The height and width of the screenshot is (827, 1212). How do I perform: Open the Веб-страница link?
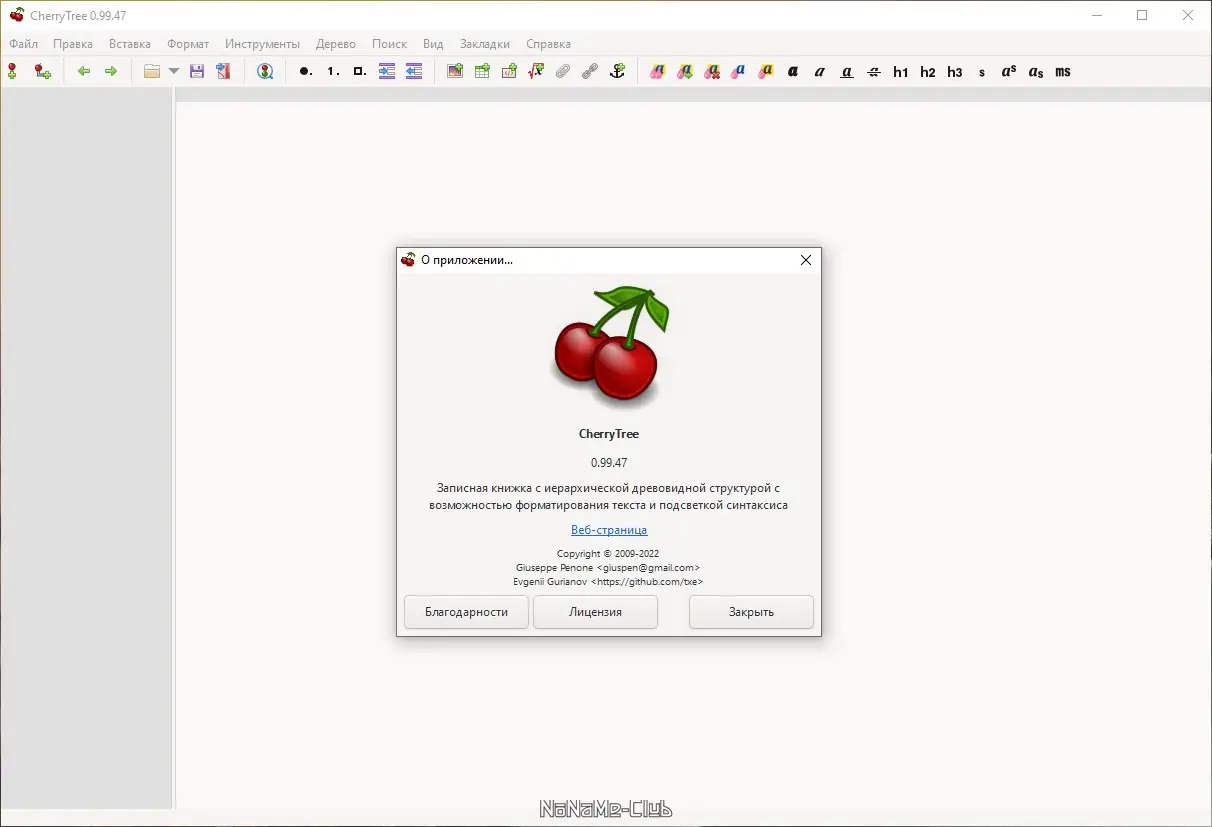coord(609,530)
